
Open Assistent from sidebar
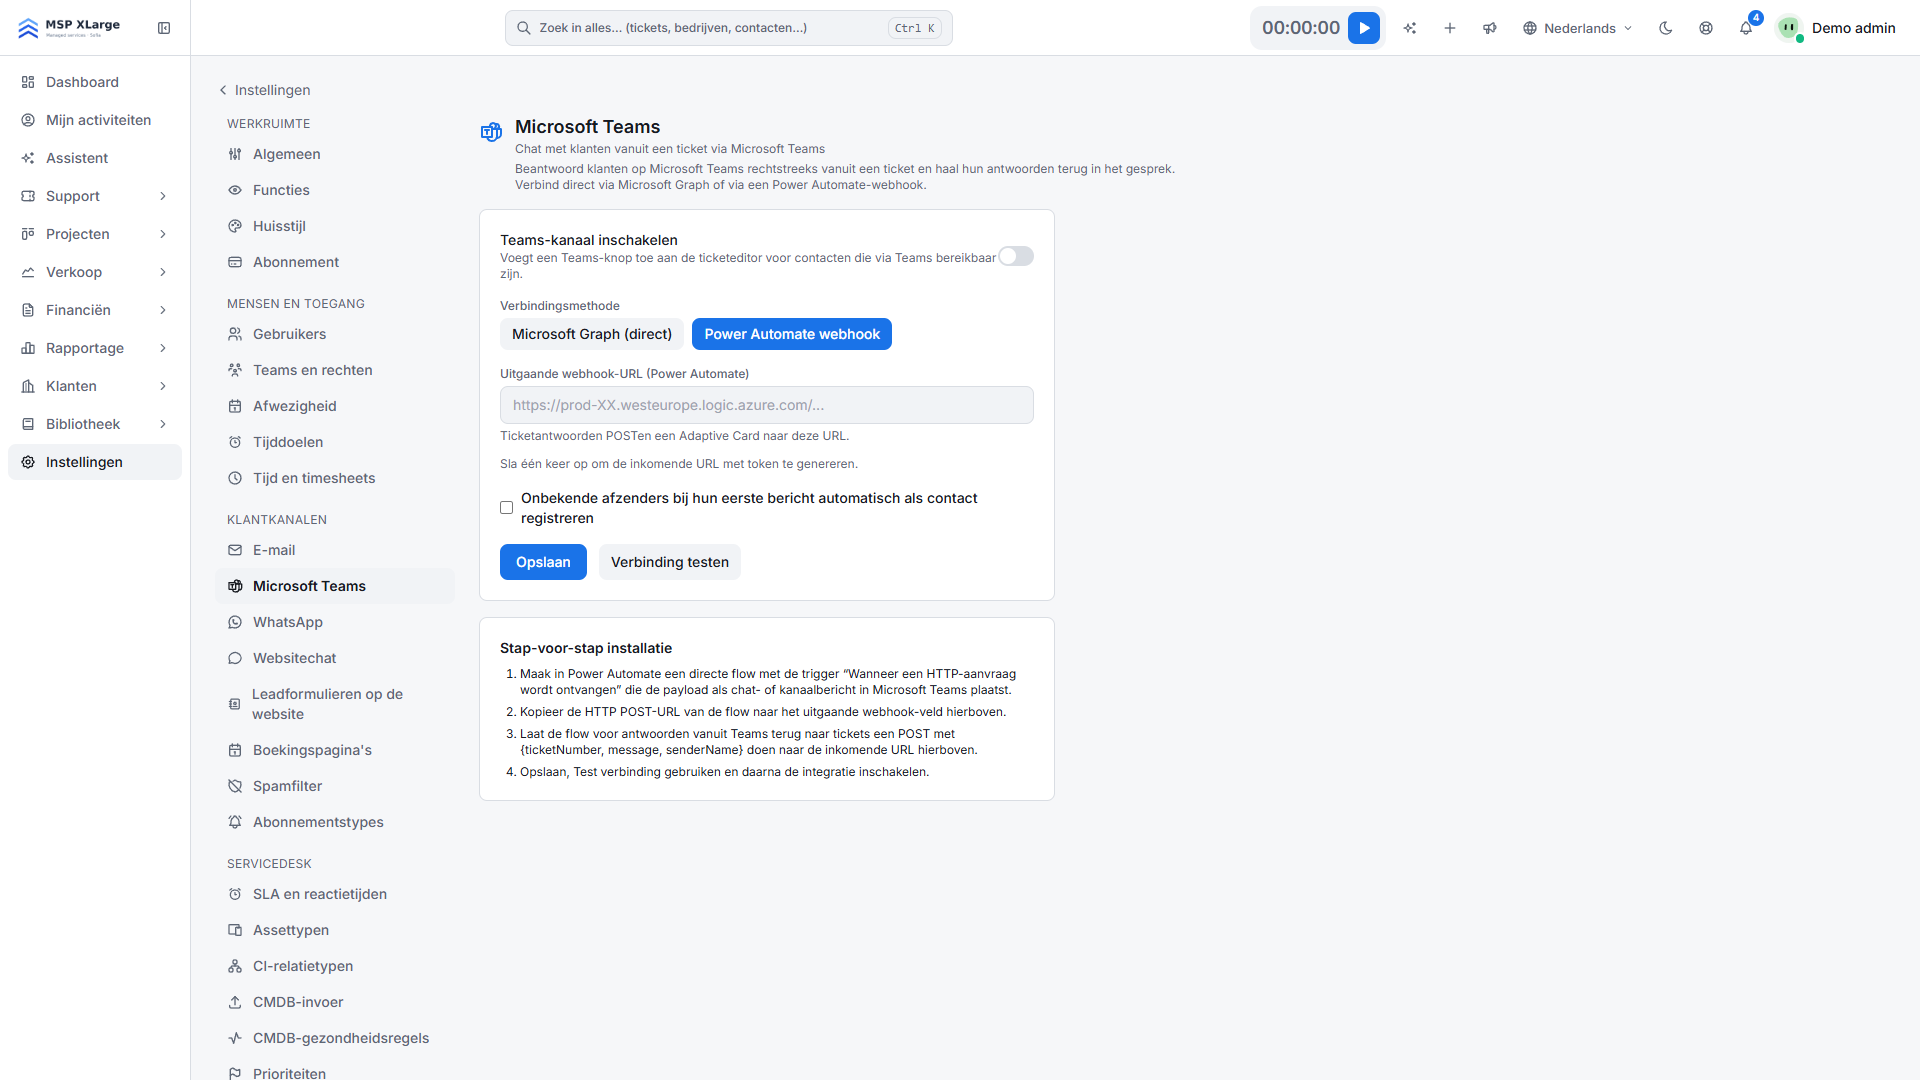pyautogui.click(x=95, y=158)
